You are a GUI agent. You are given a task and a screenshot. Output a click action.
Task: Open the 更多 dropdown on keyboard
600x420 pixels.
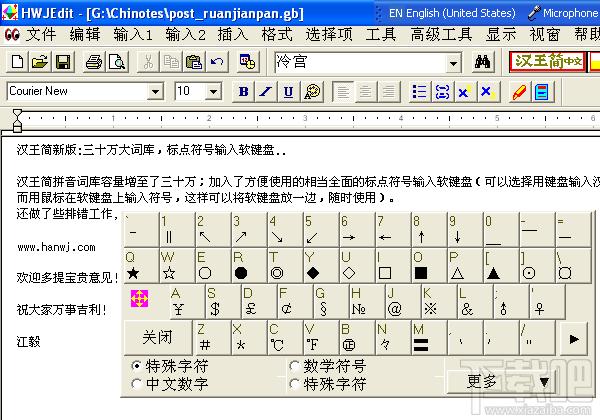pyautogui.click(x=501, y=381)
